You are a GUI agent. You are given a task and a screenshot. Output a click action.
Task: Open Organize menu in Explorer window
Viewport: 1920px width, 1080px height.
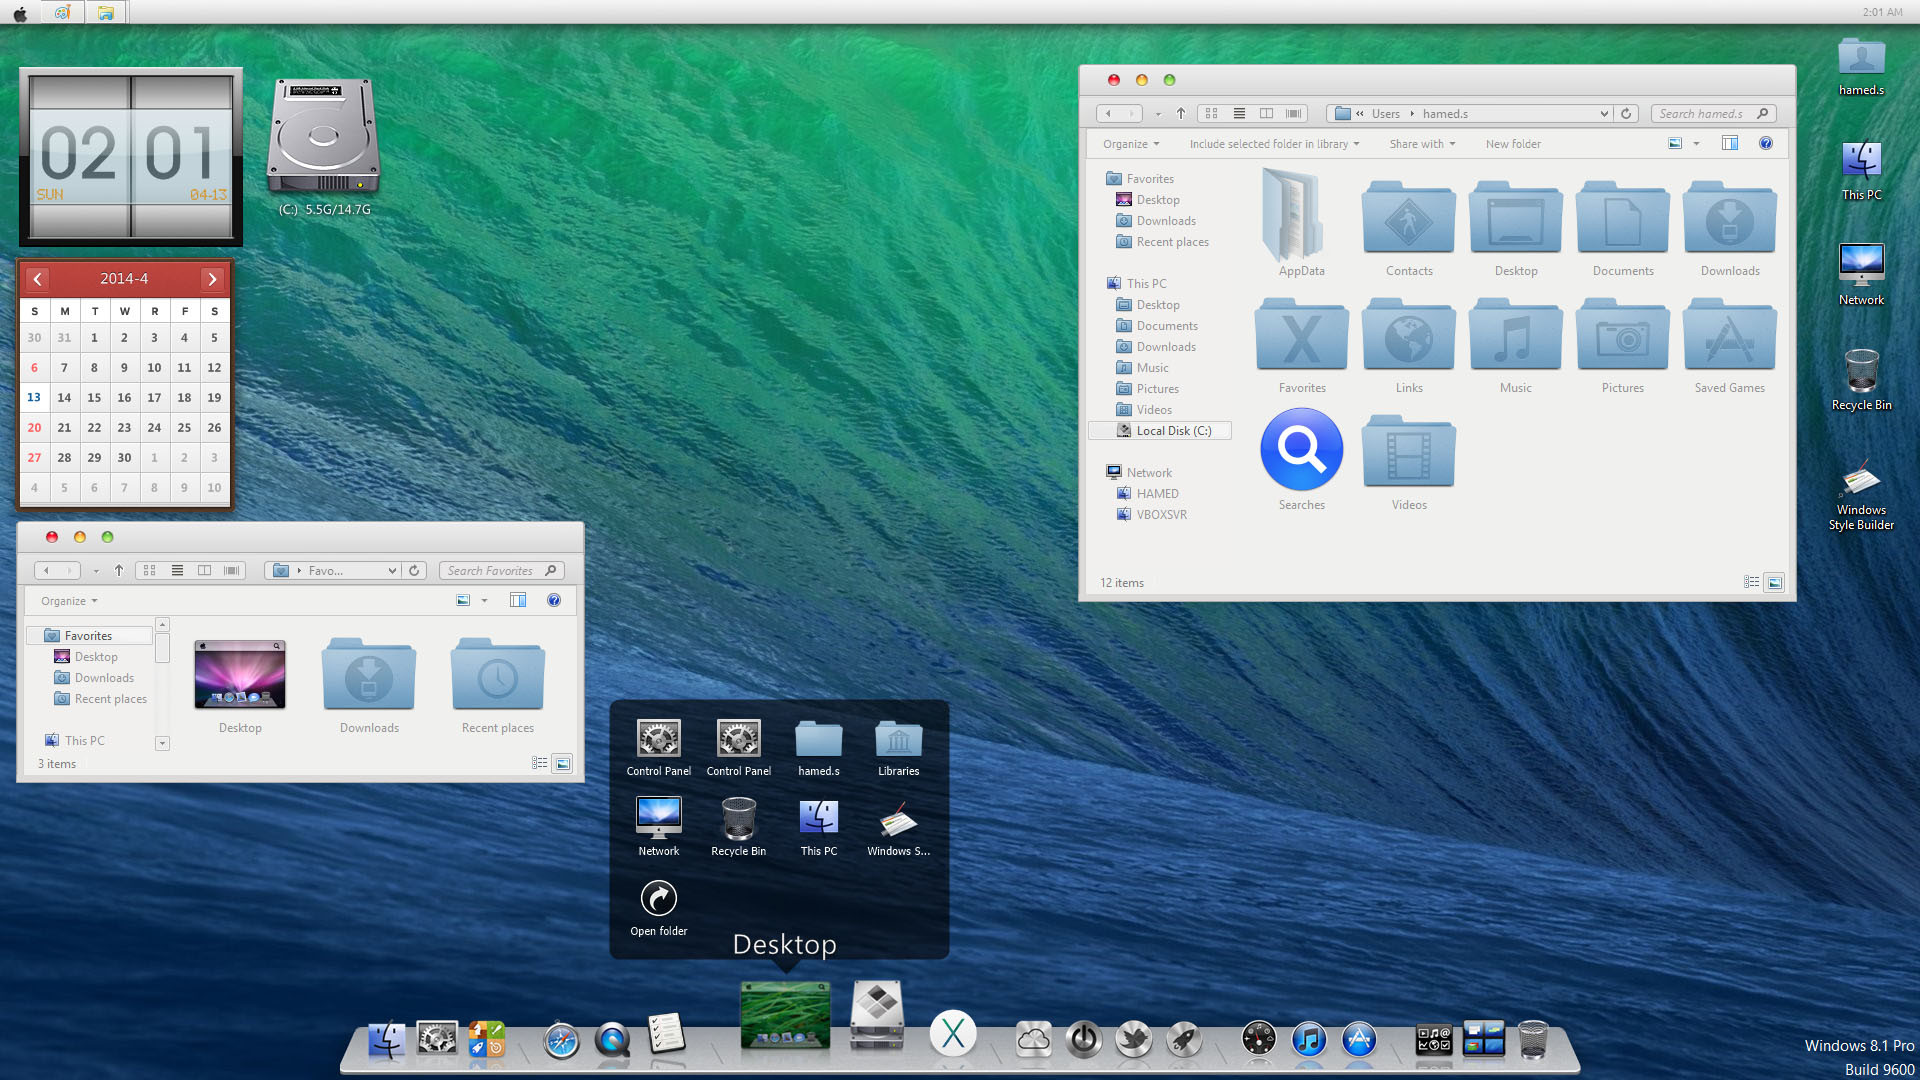tap(1129, 144)
